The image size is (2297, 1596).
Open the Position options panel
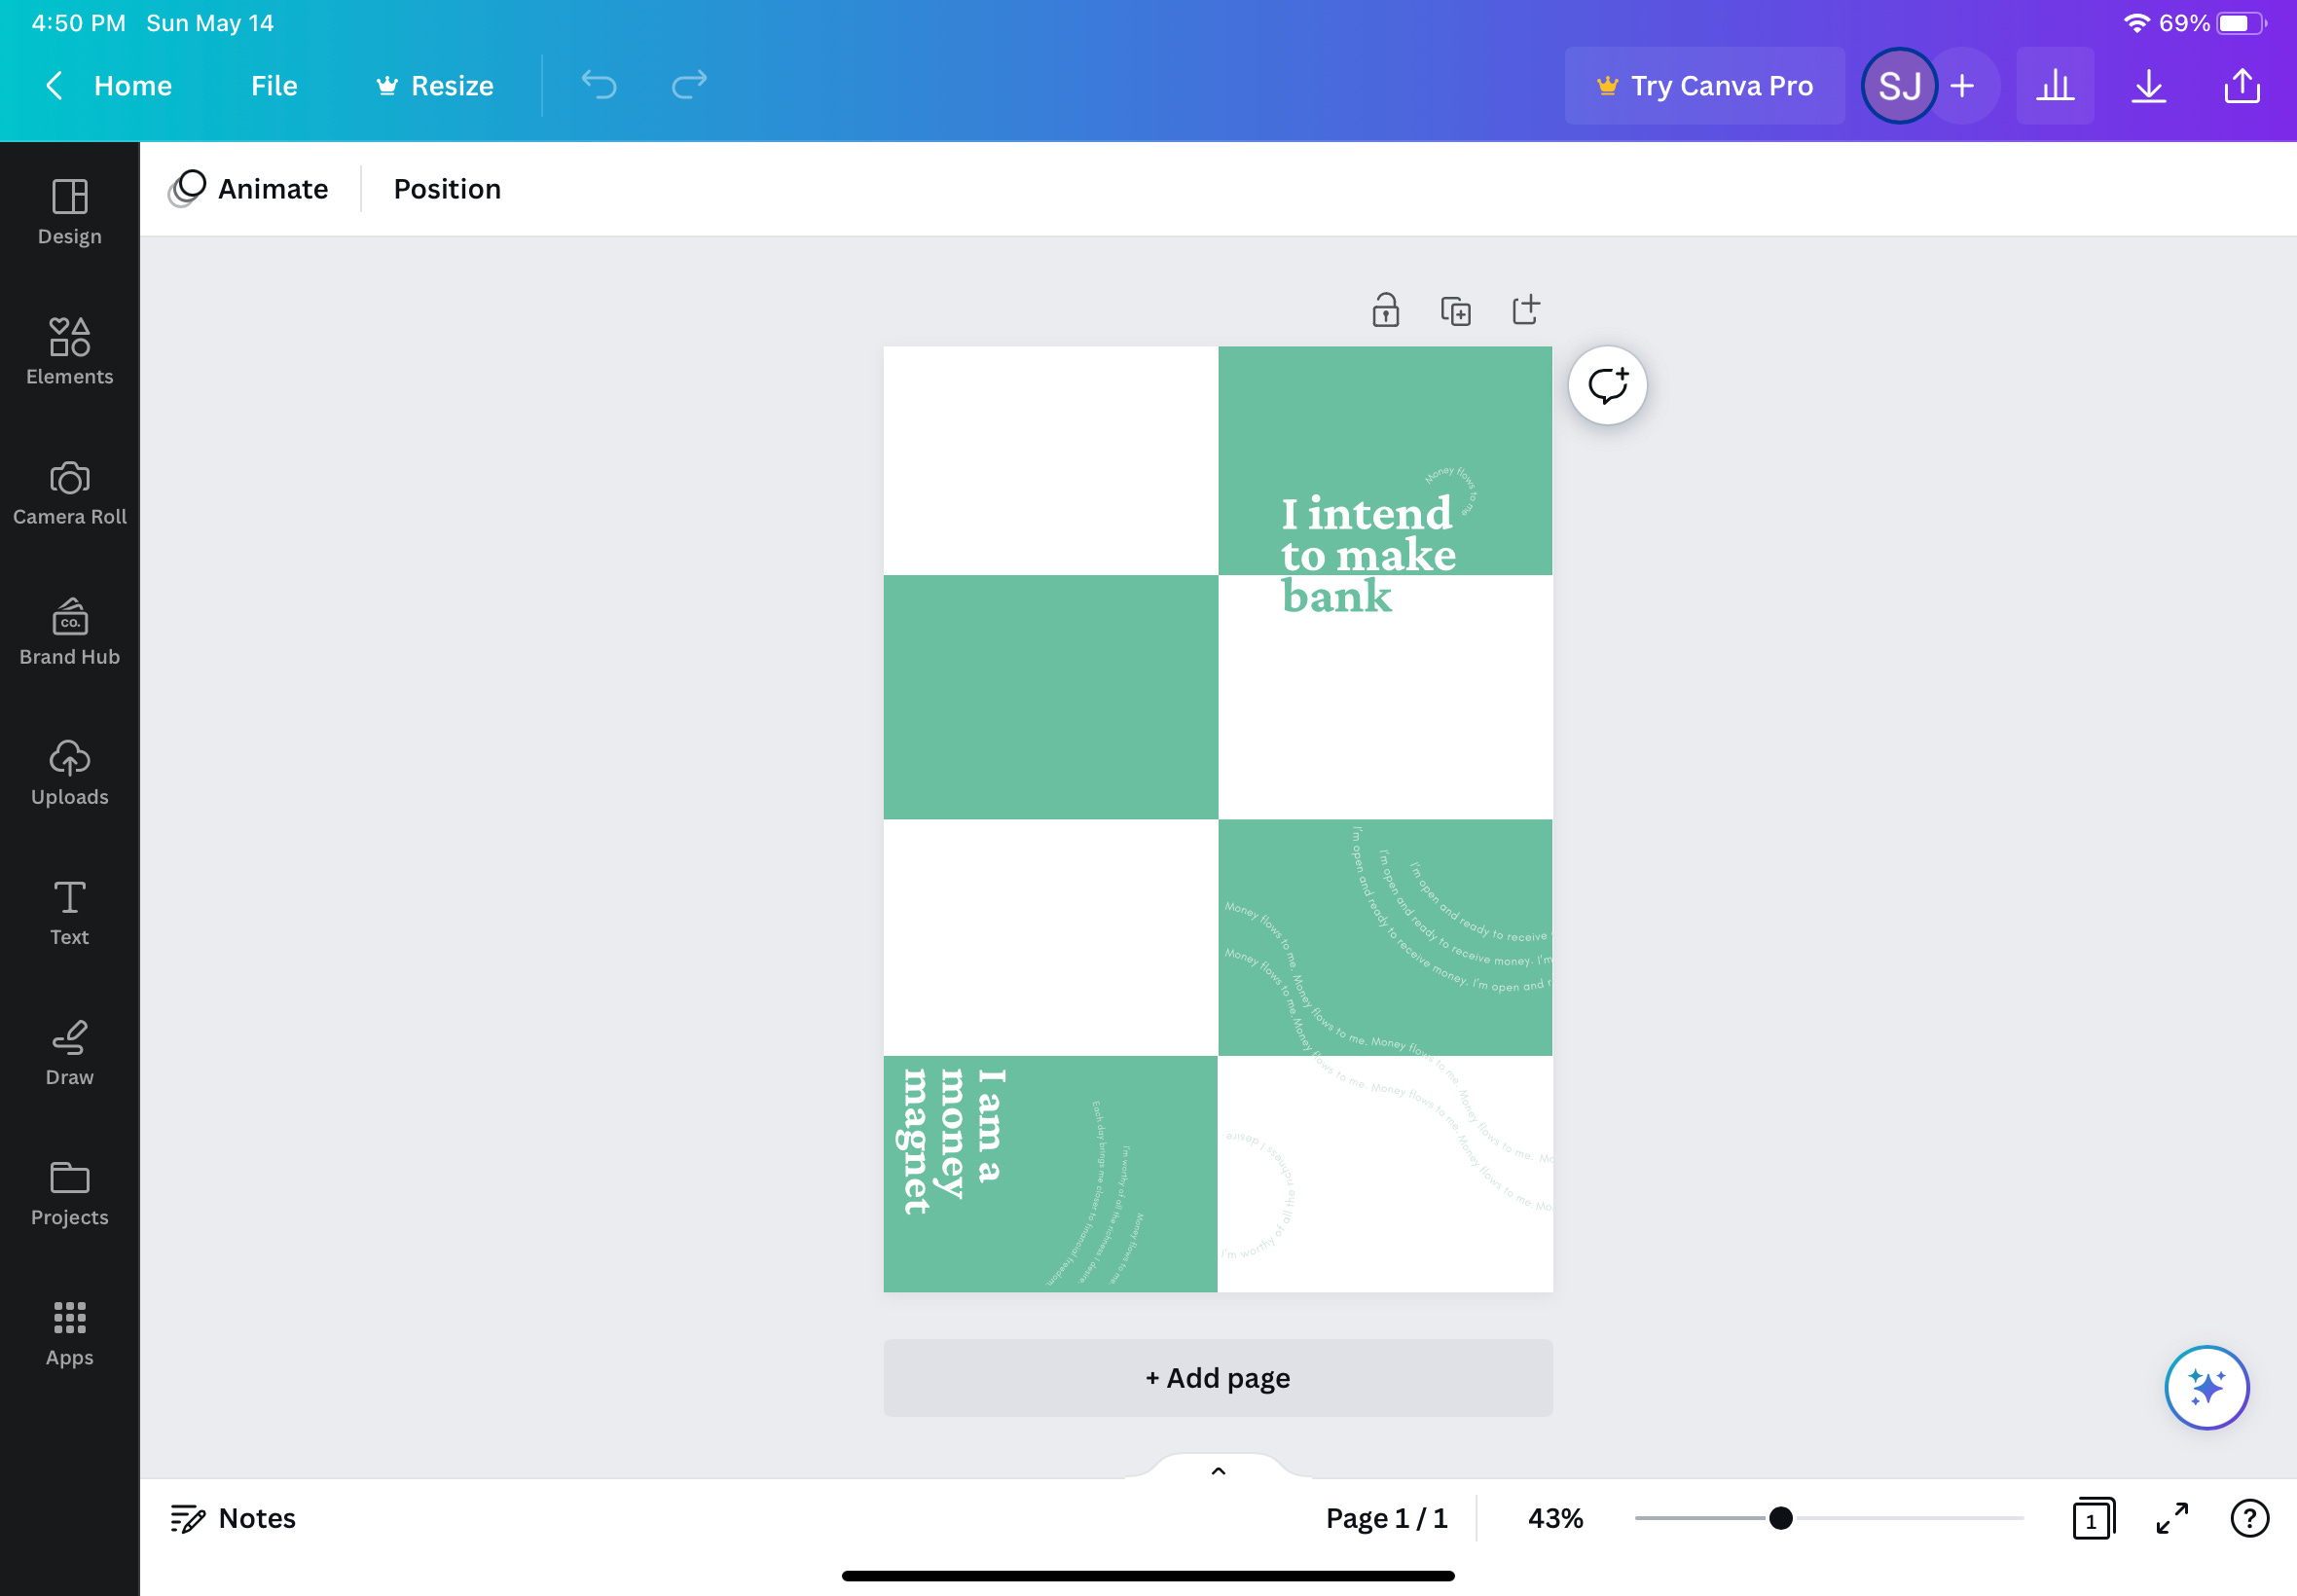pyautogui.click(x=447, y=189)
